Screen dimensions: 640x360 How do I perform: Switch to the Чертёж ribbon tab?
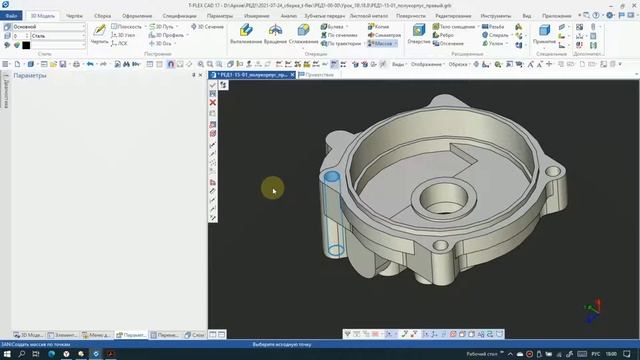[x=74, y=16]
